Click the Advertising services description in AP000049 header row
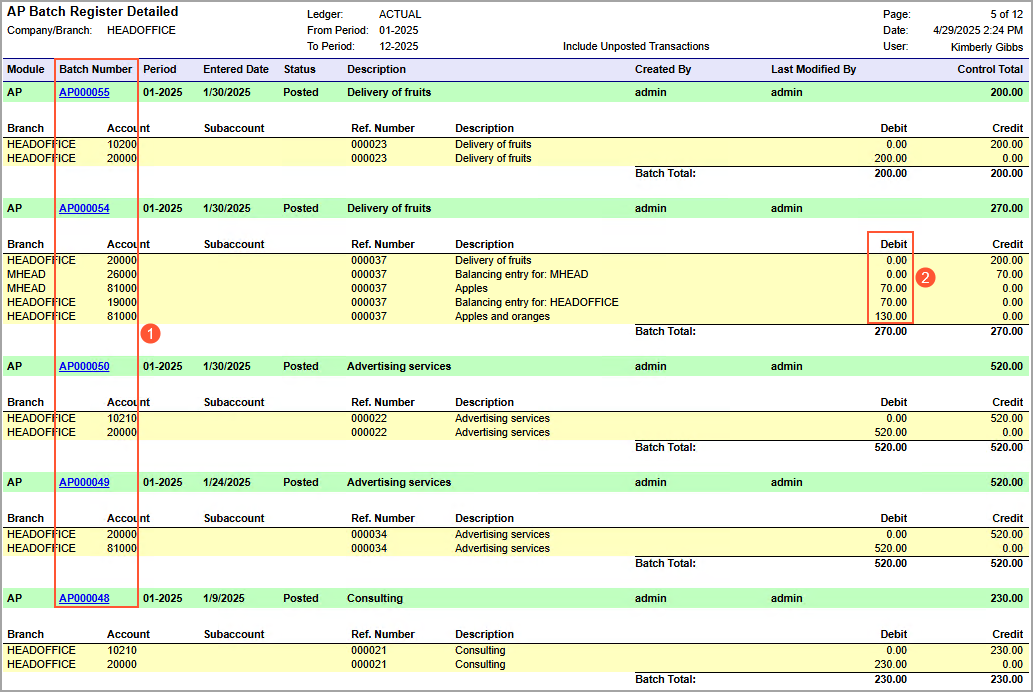1033x692 pixels. (399, 482)
